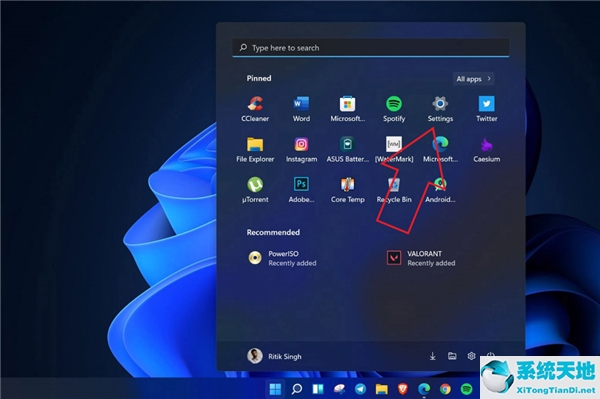This screenshot has height=399, width=600.
Task: Launch Google Chrome from the taskbar
Action: click(445, 389)
